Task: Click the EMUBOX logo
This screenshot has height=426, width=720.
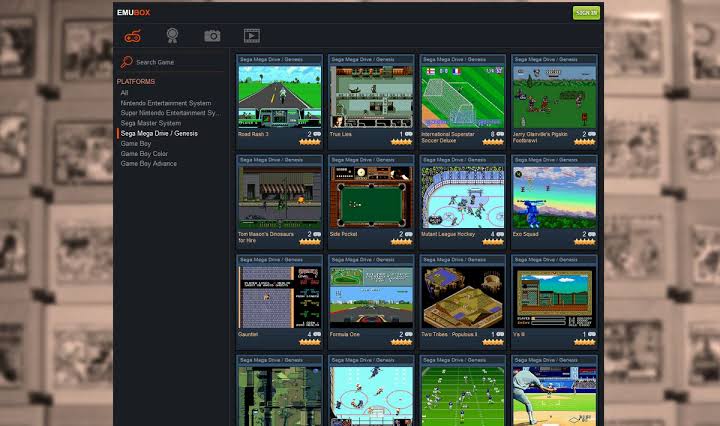Action: tap(133, 12)
